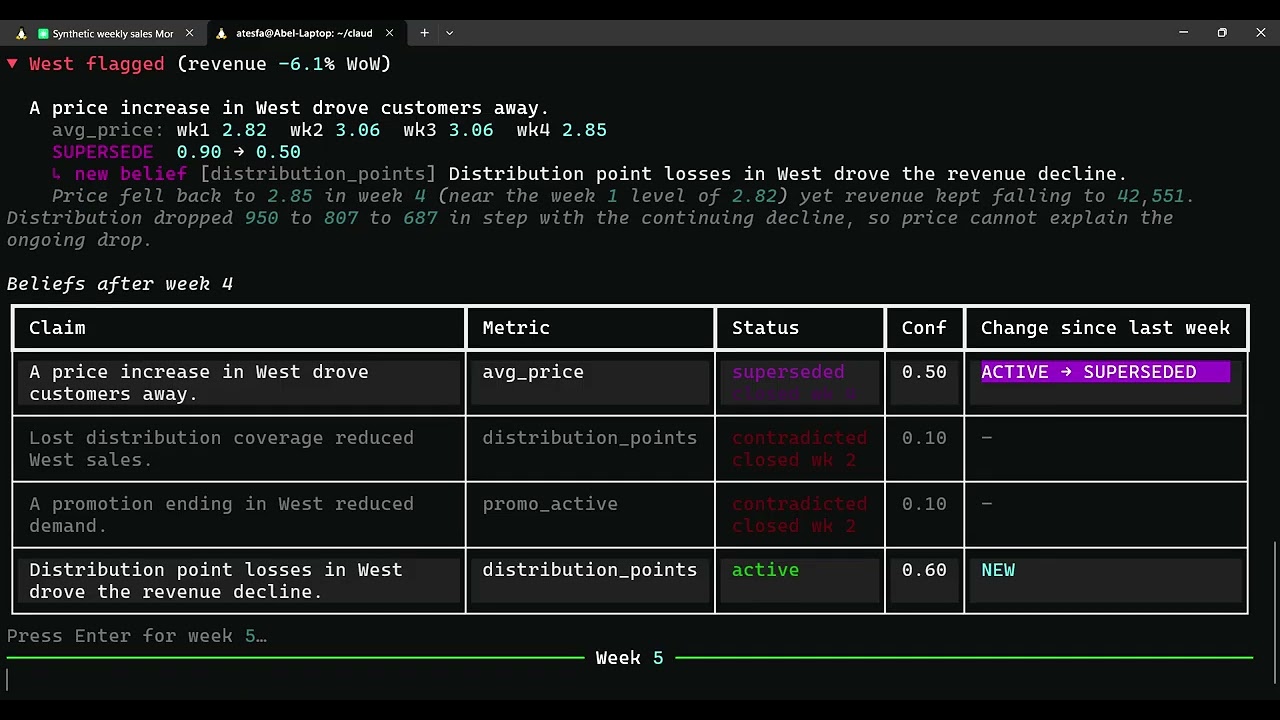Click the penguin icon on the Synthetic weekly sales tab
The height and width of the screenshot is (720, 1280).
(21, 33)
